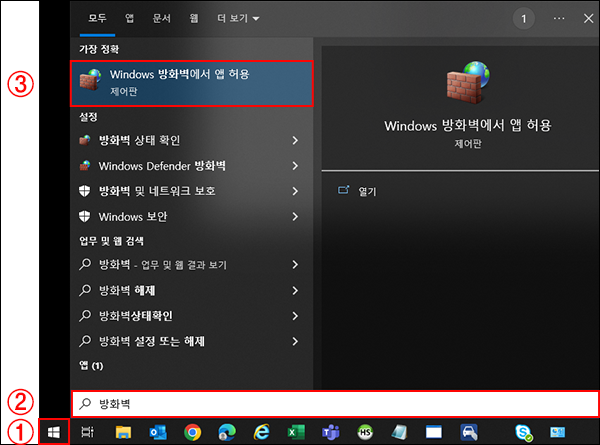Click the firewall icon beside Windows Defender 방화벽

[85, 165]
